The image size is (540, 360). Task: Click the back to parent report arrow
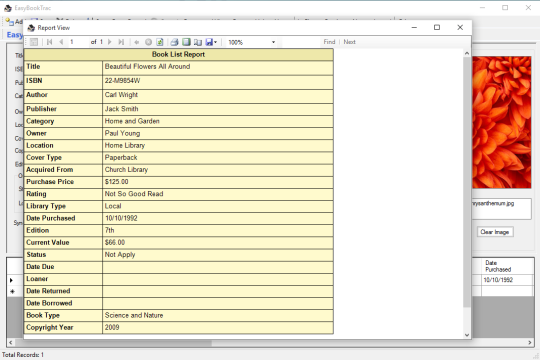137,42
